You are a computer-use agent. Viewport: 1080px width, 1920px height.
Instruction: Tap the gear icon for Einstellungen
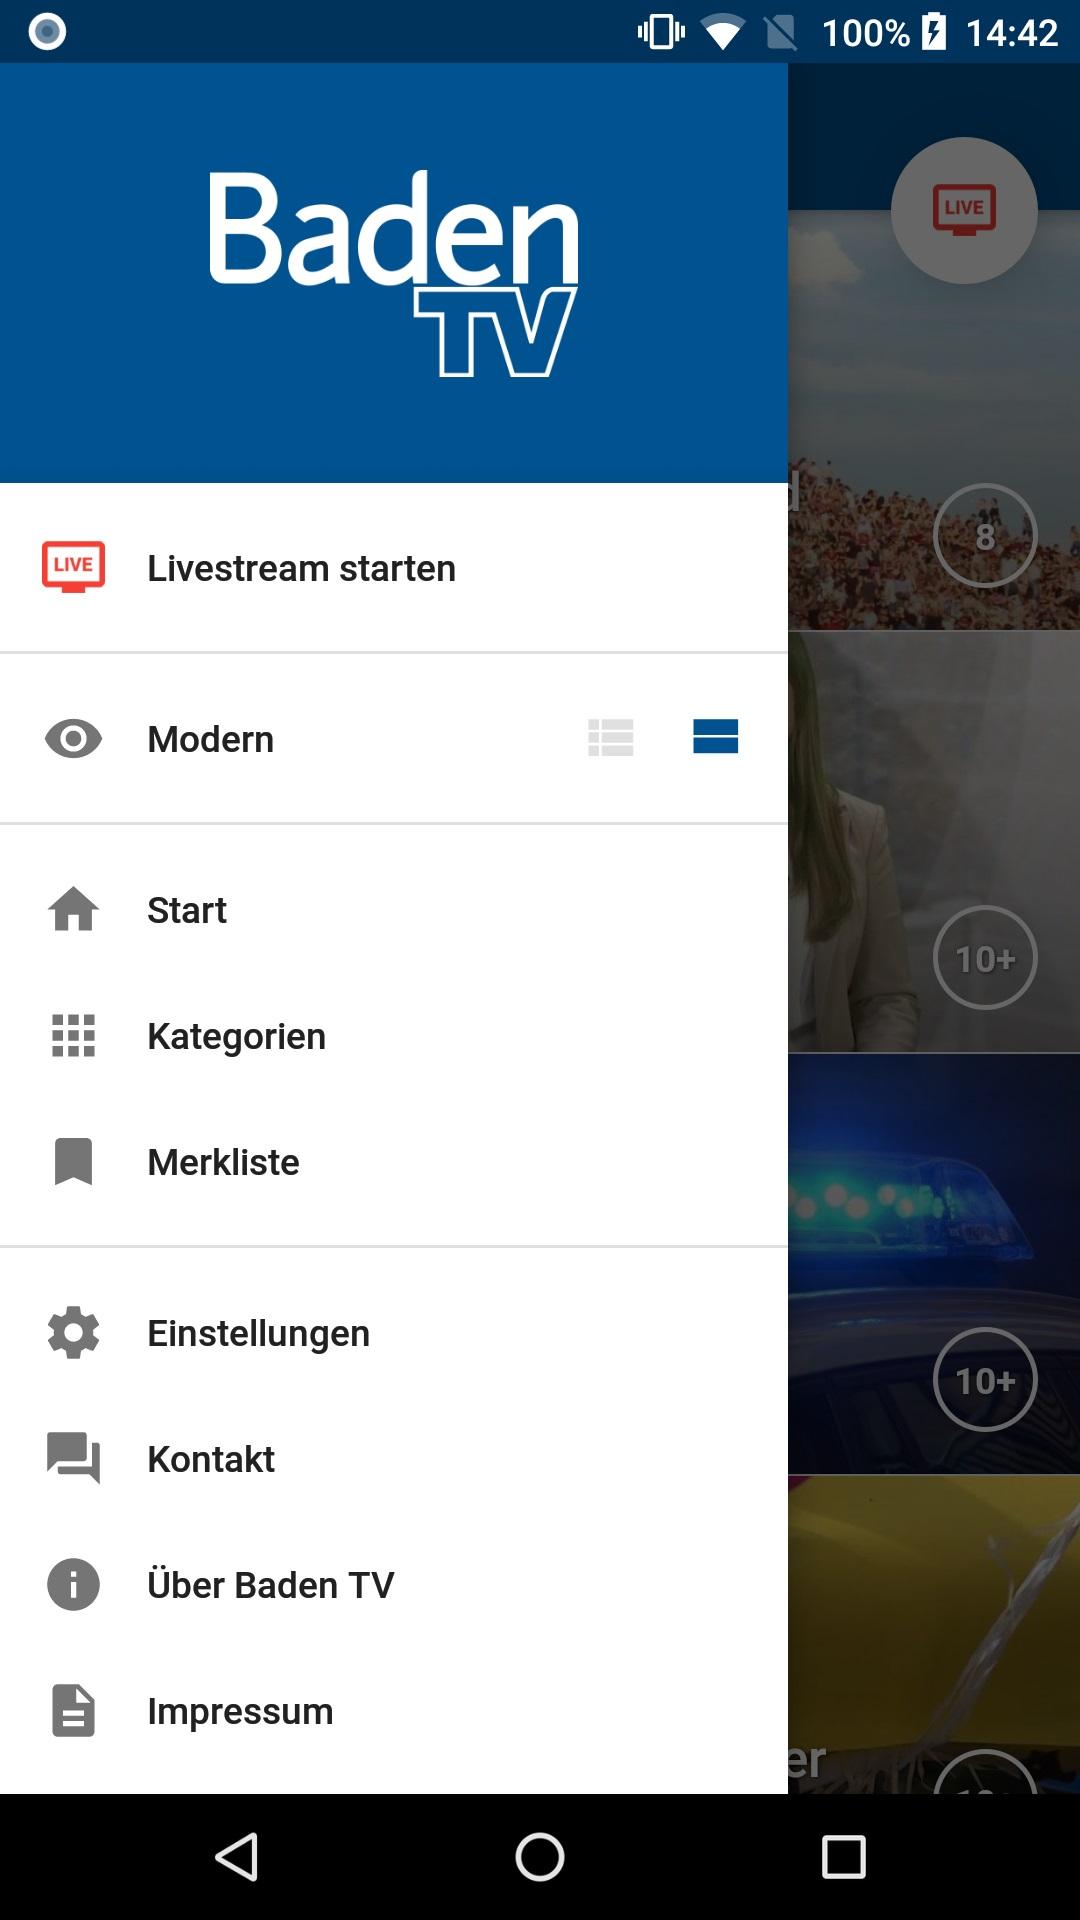pos(73,1332)
